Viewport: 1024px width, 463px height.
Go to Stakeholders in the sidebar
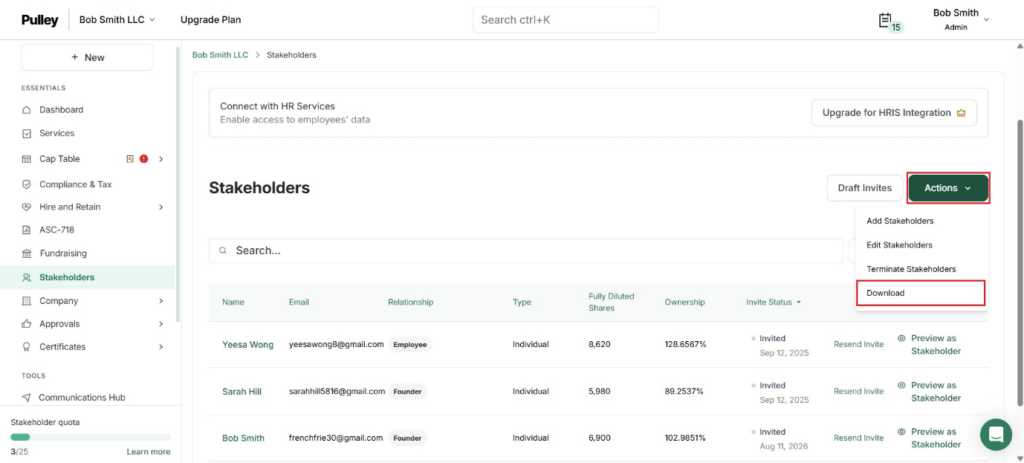coord(88,278)
